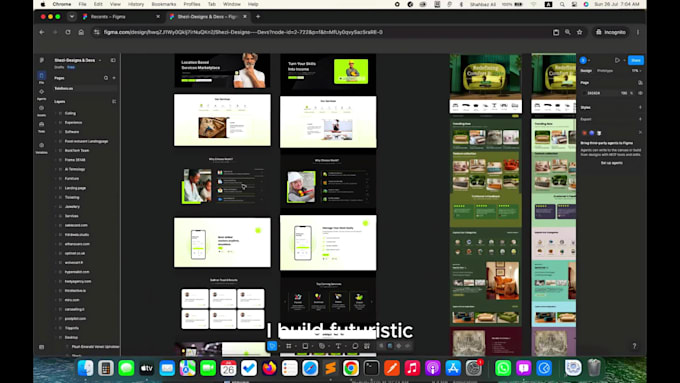Select the Landing page layer
The width and height of the screenshot is (680, 383).
[75, 188]
